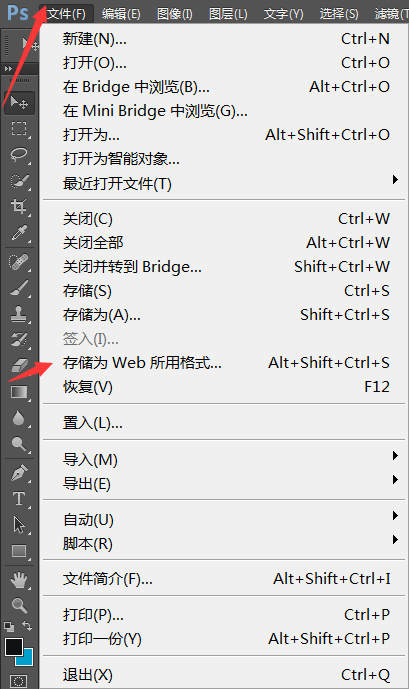Select the Hand tool
The image size is (409, 689).
(x=18, y=580)
